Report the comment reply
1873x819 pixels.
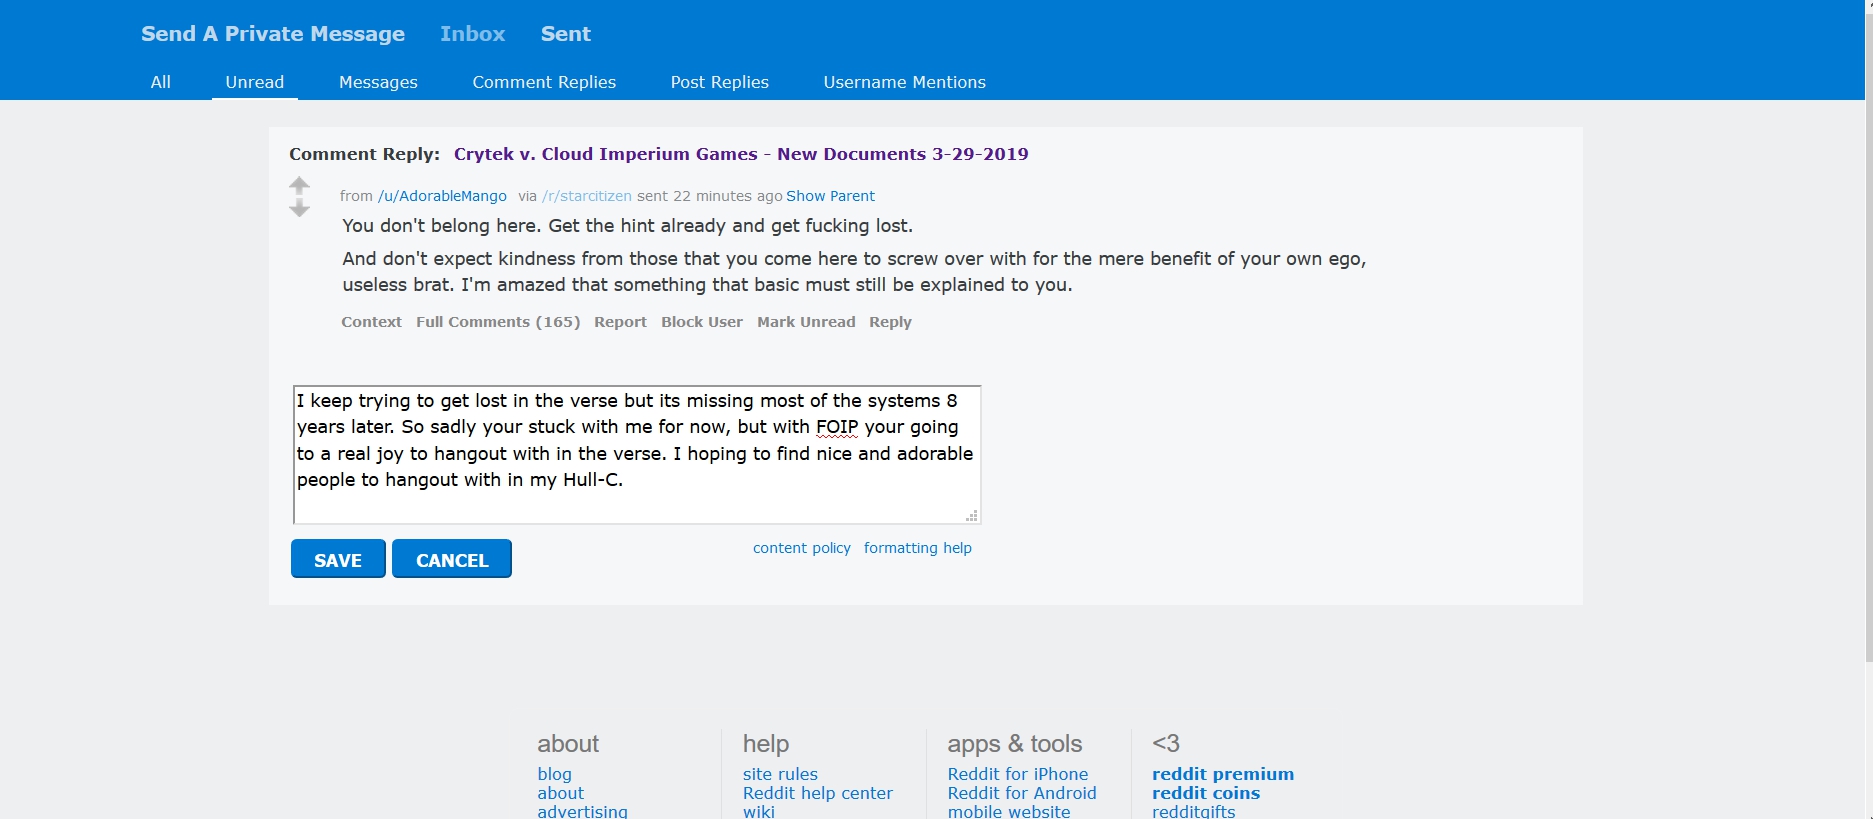point(620,322)
